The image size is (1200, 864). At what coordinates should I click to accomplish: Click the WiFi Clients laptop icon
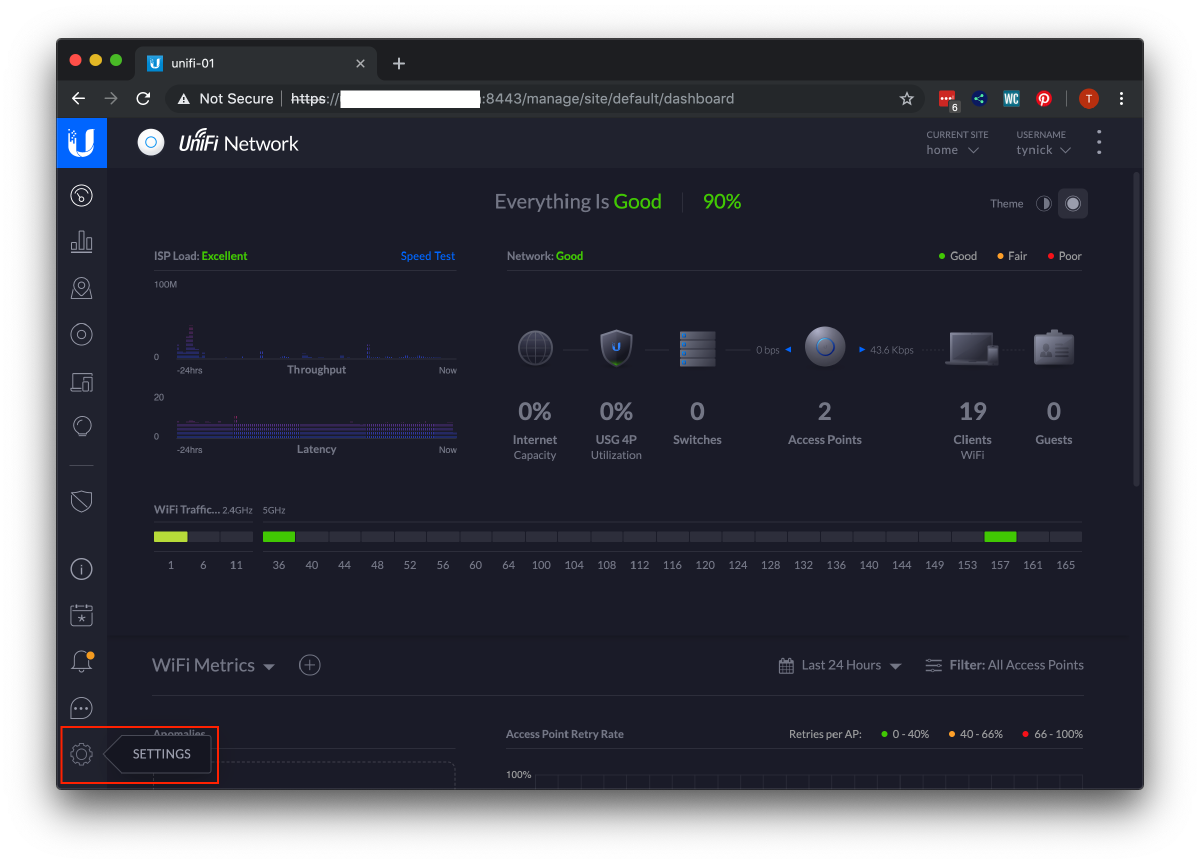pyautogui.click(x=972, y=348)
